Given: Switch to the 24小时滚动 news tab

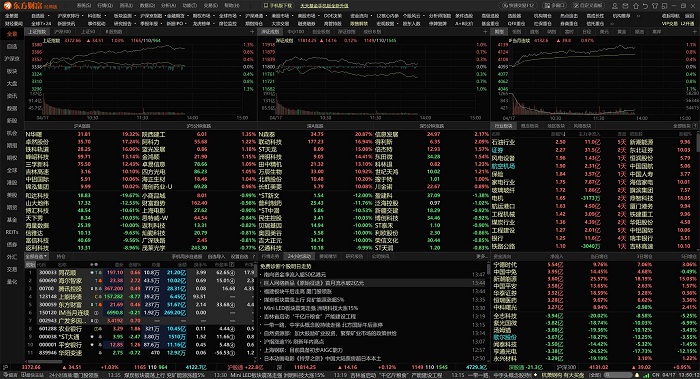Looking at the screenshot, I should (299, 257).
